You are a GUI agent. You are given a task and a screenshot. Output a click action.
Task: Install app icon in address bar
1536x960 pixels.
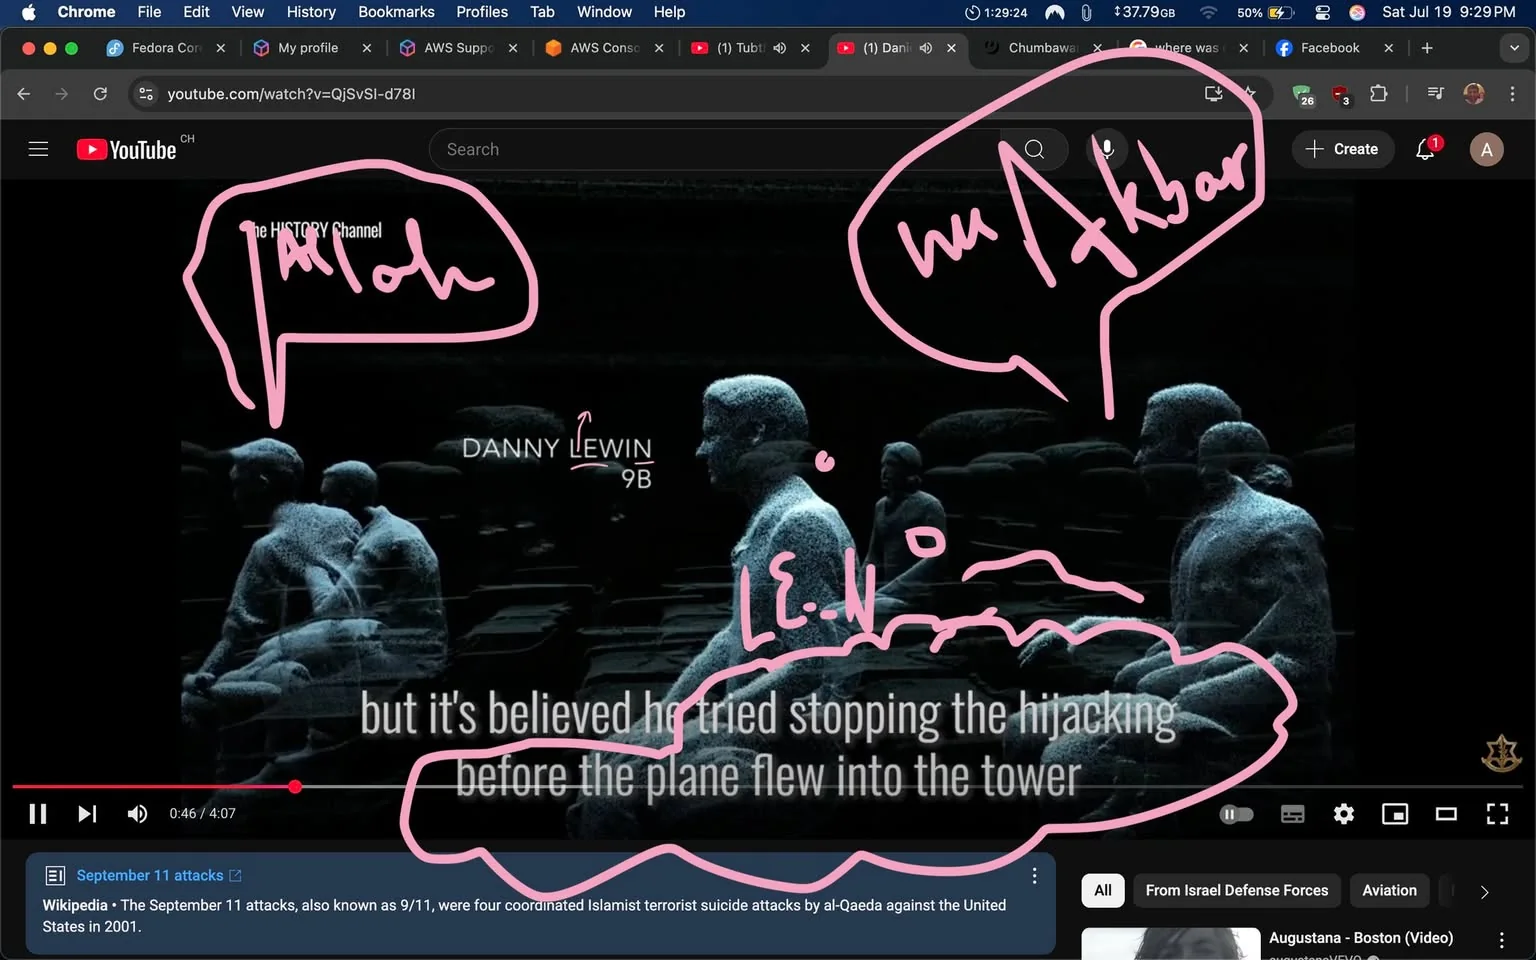point(1214,93)
